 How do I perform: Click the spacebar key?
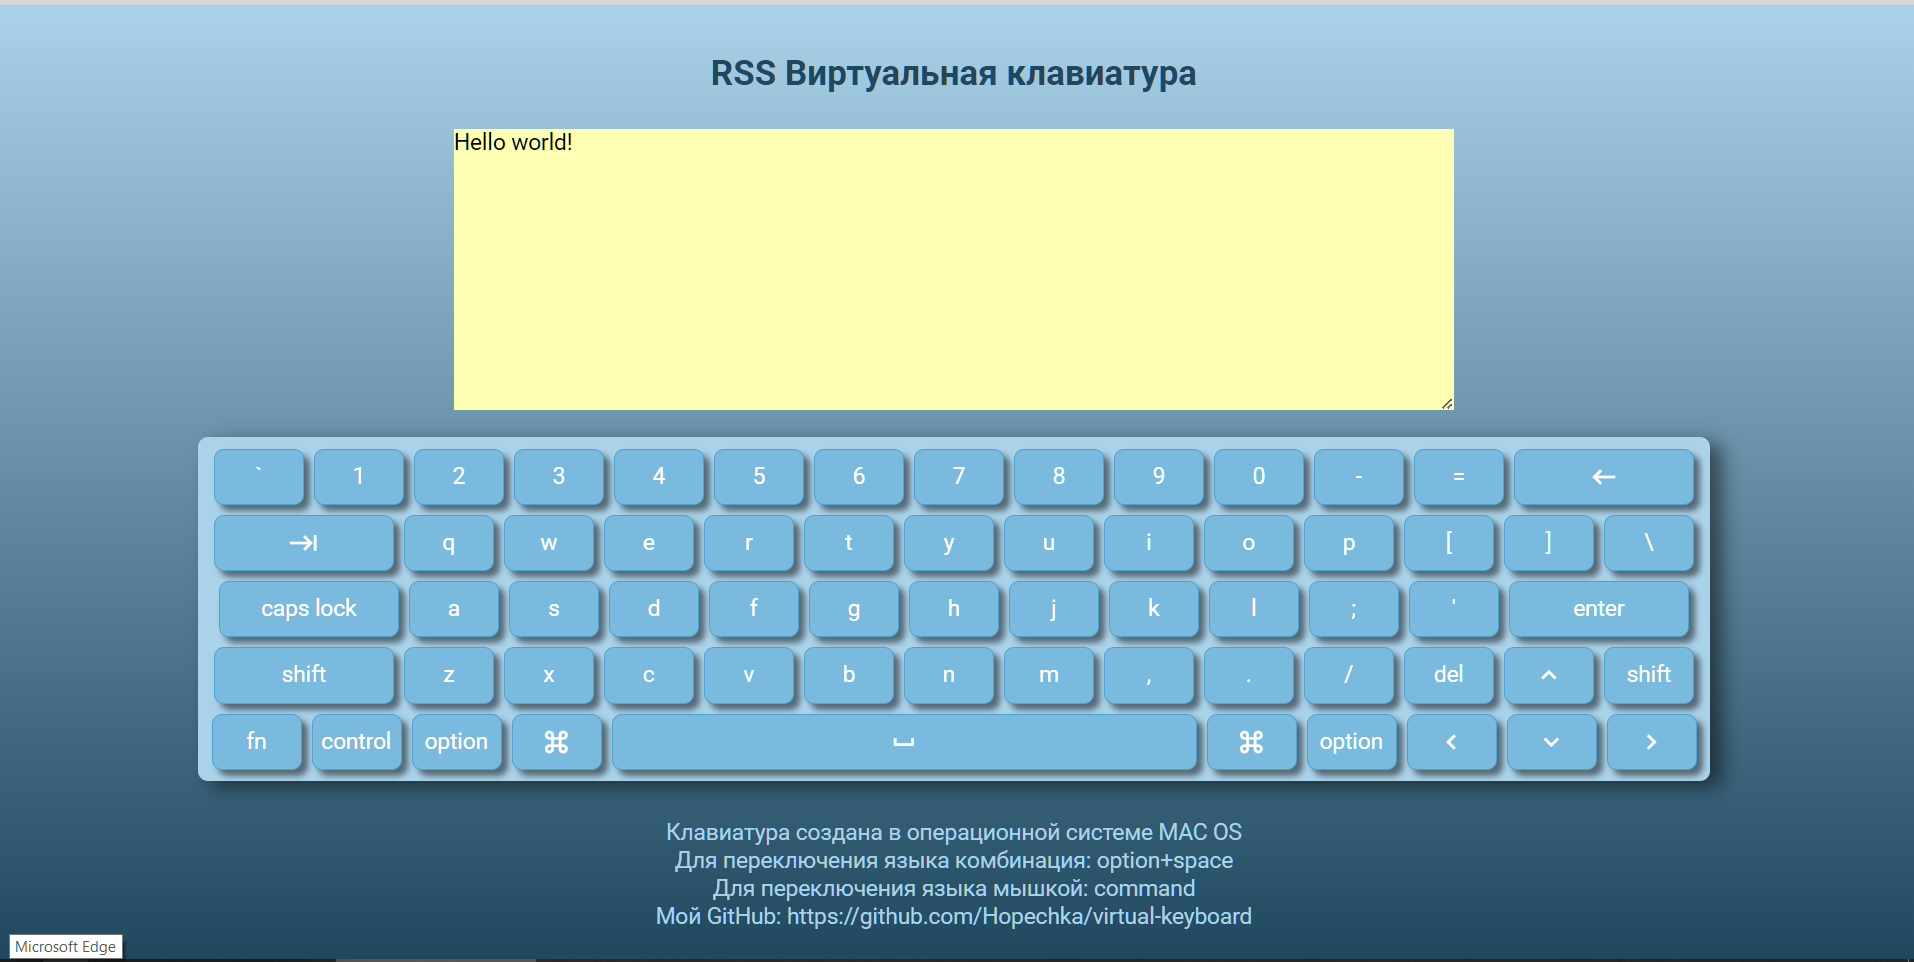pos(904,742)
